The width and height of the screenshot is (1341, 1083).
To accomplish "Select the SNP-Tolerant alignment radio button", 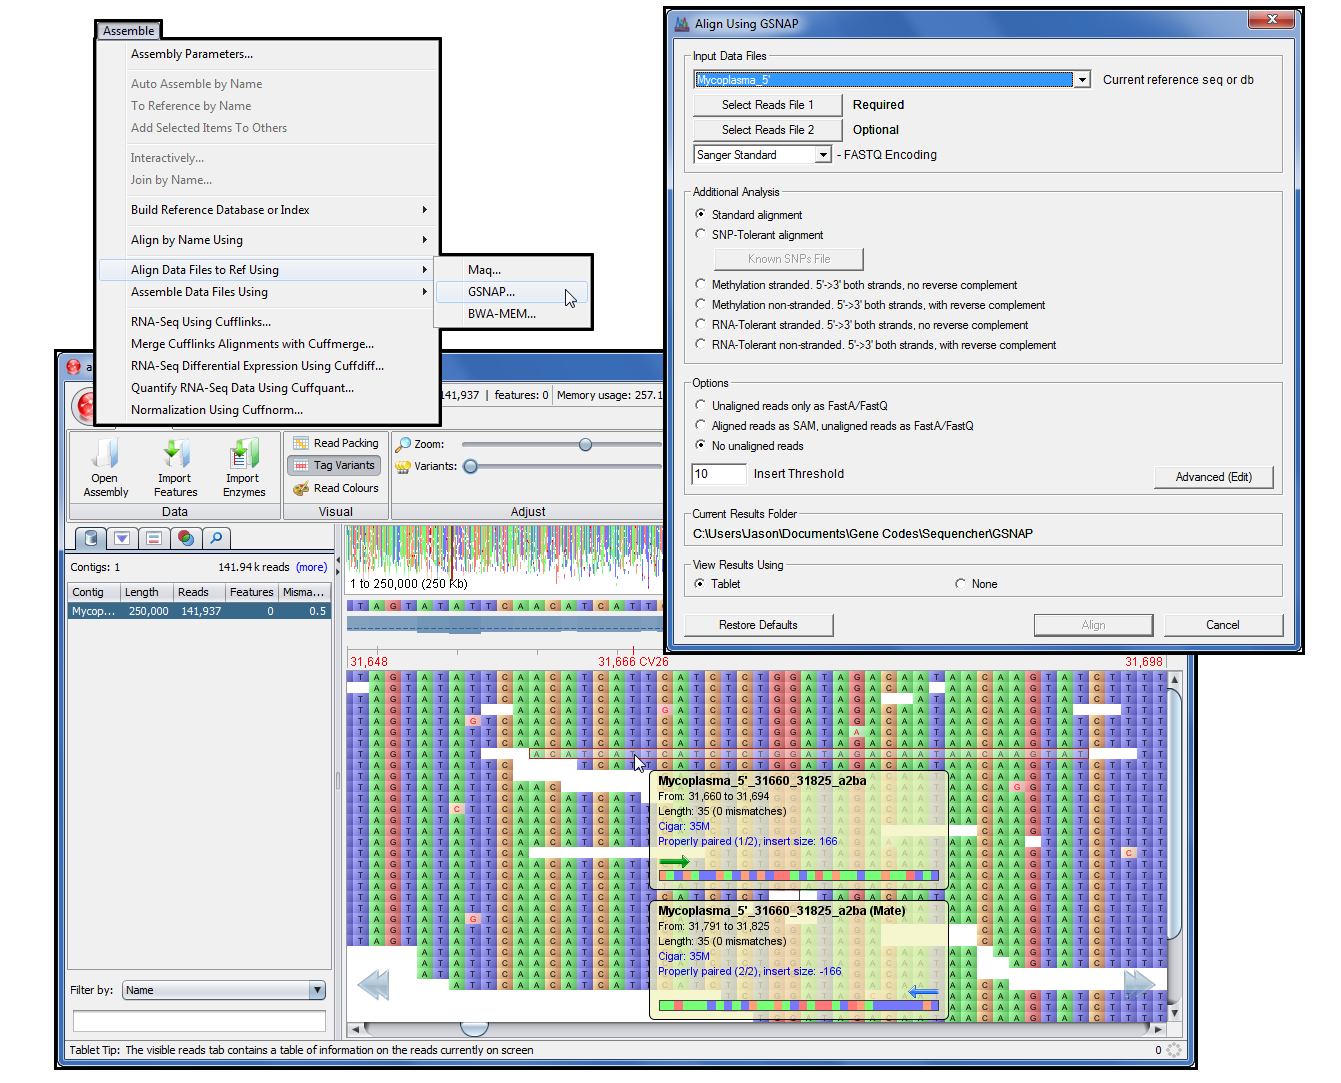I will [700, 234].
